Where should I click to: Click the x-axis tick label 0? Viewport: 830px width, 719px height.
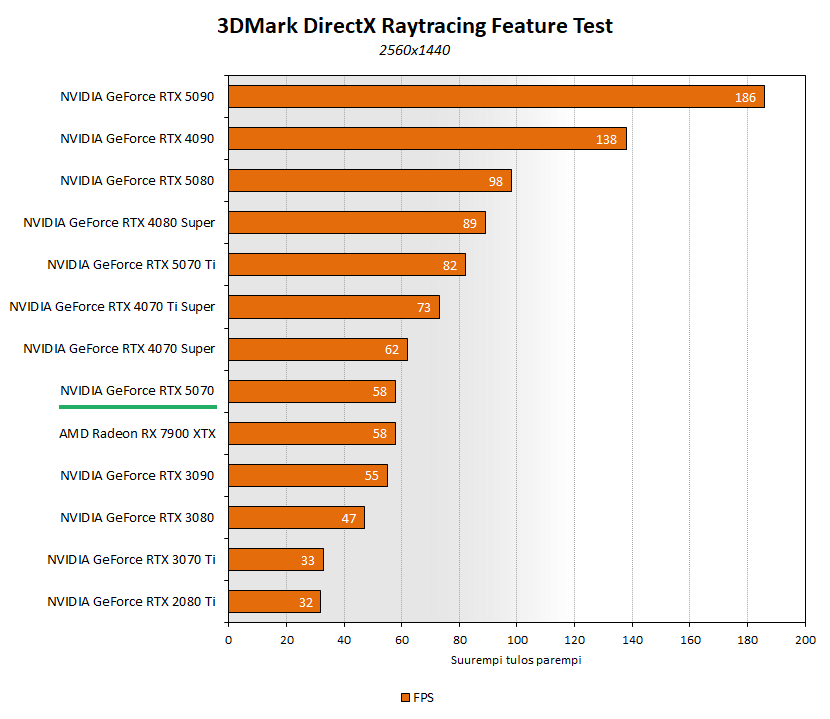click(x=228, y=640)
